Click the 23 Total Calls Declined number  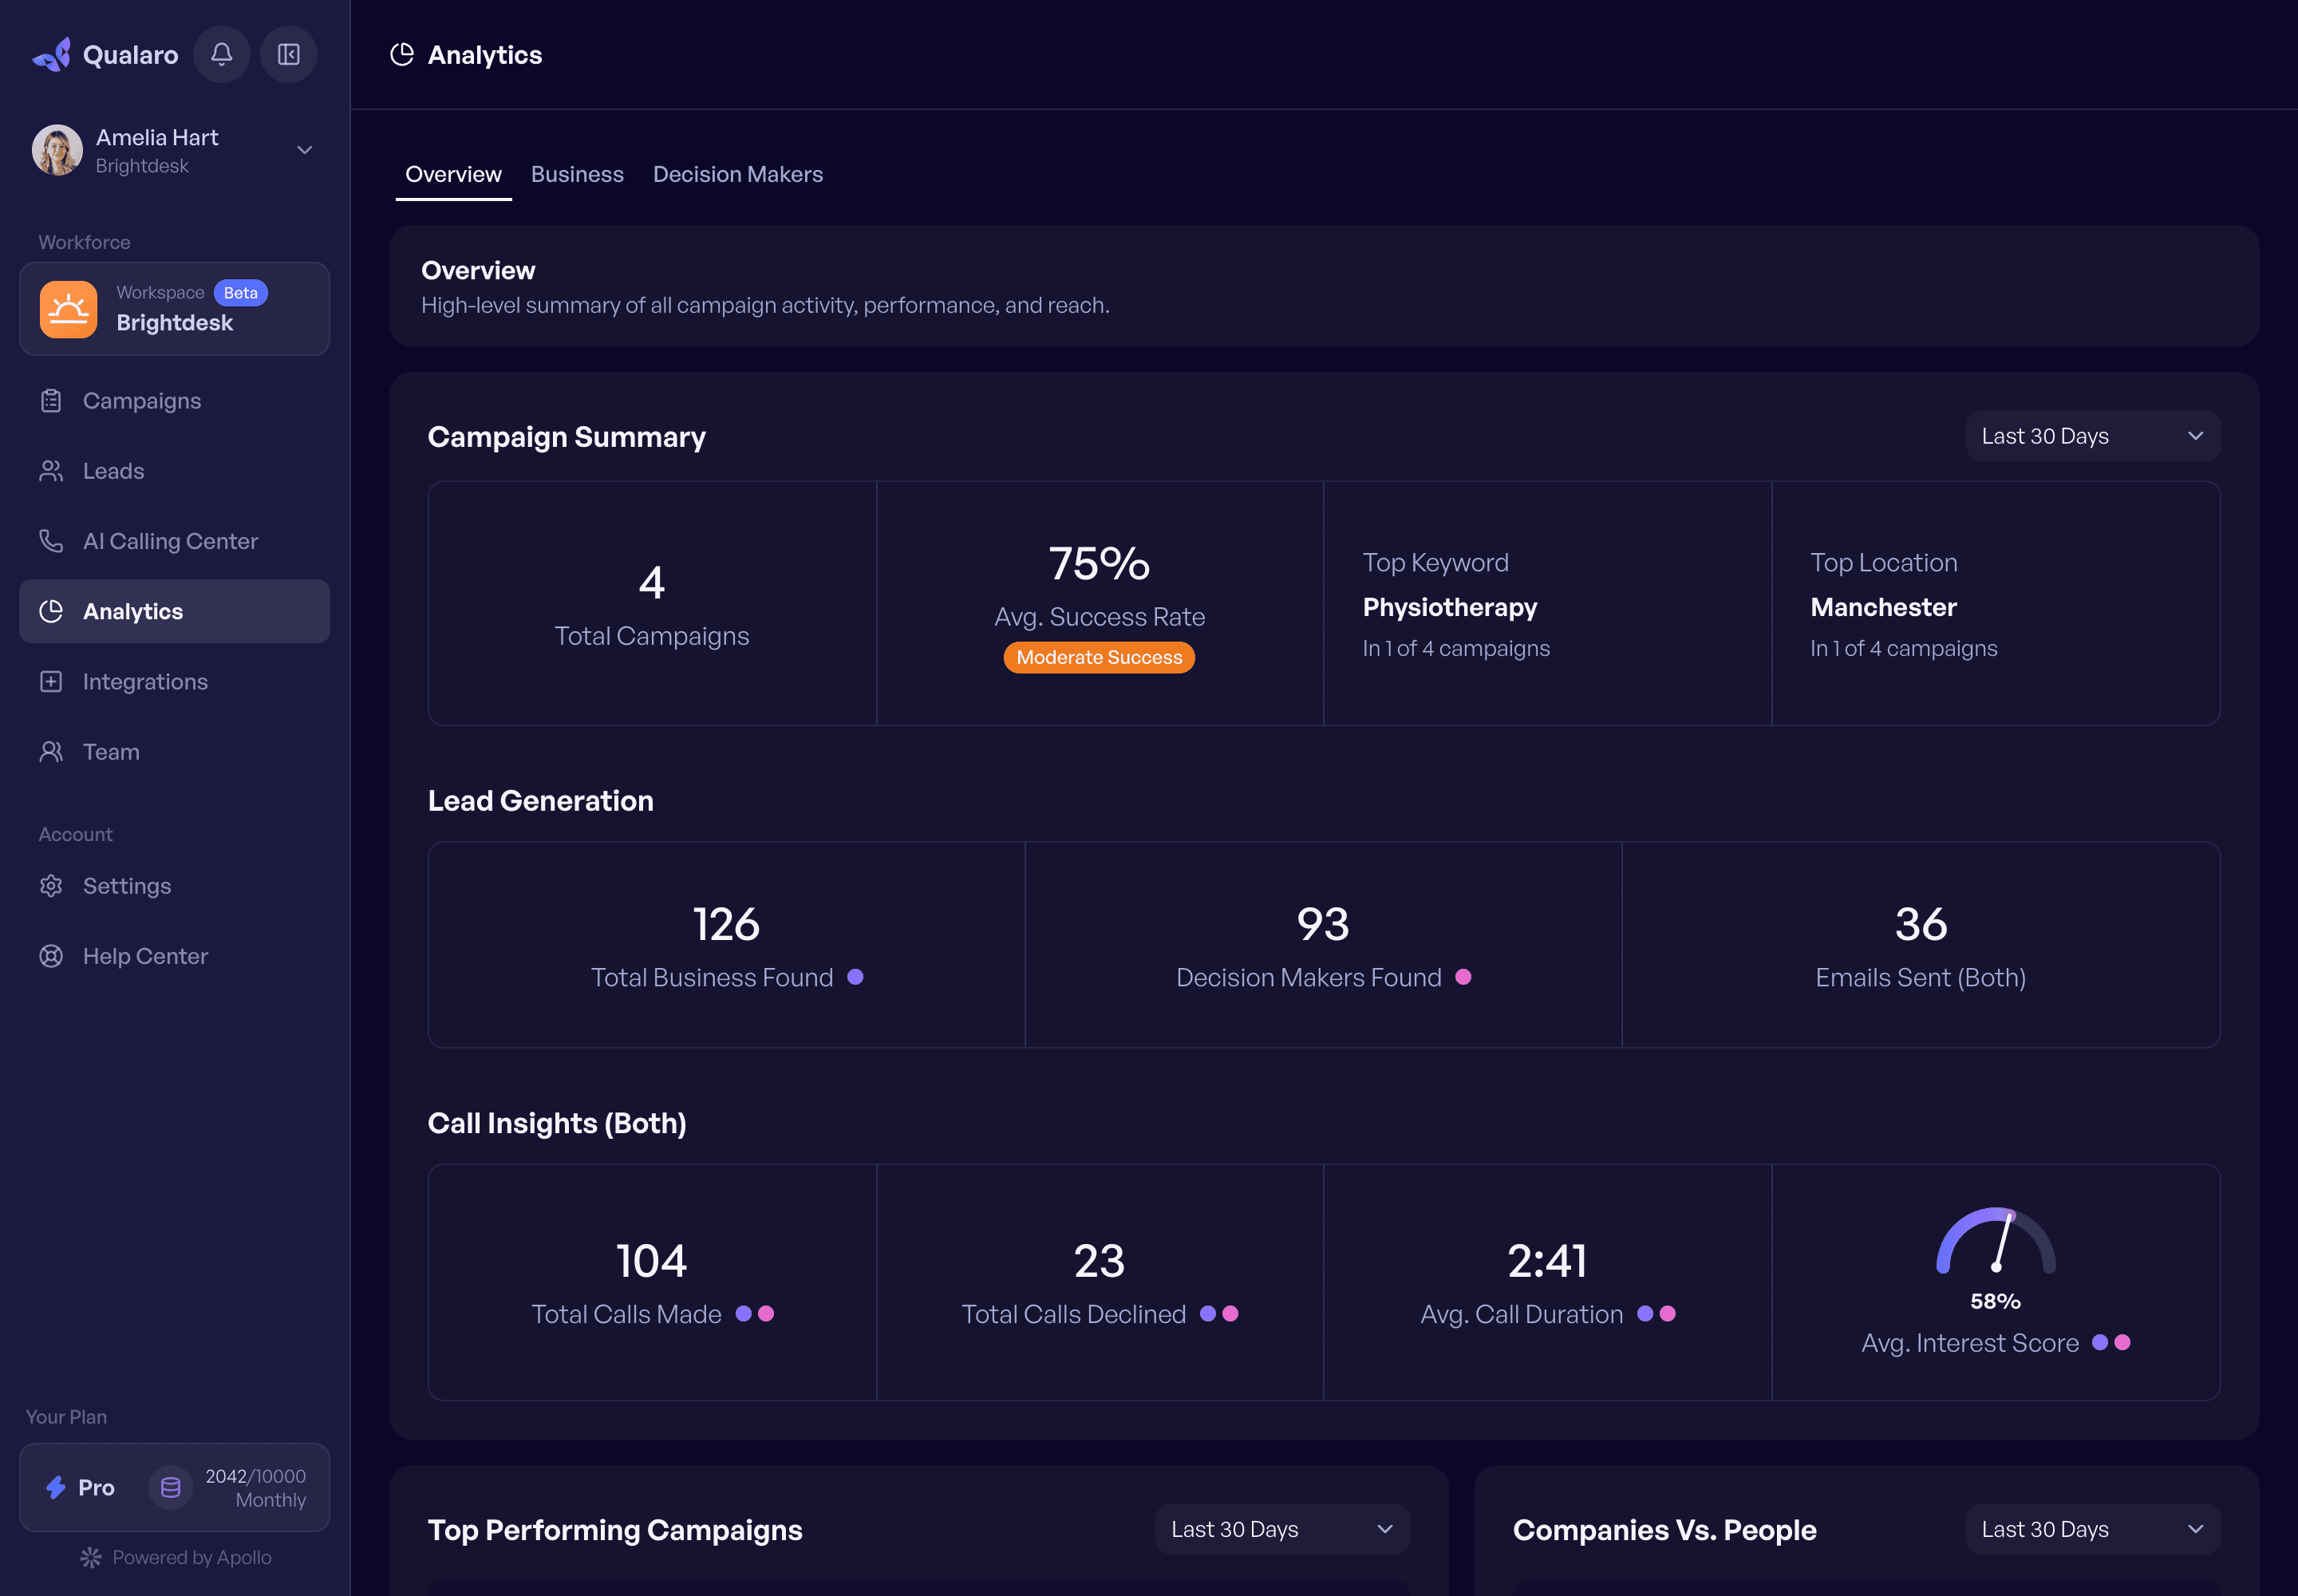(1099, 1261)
